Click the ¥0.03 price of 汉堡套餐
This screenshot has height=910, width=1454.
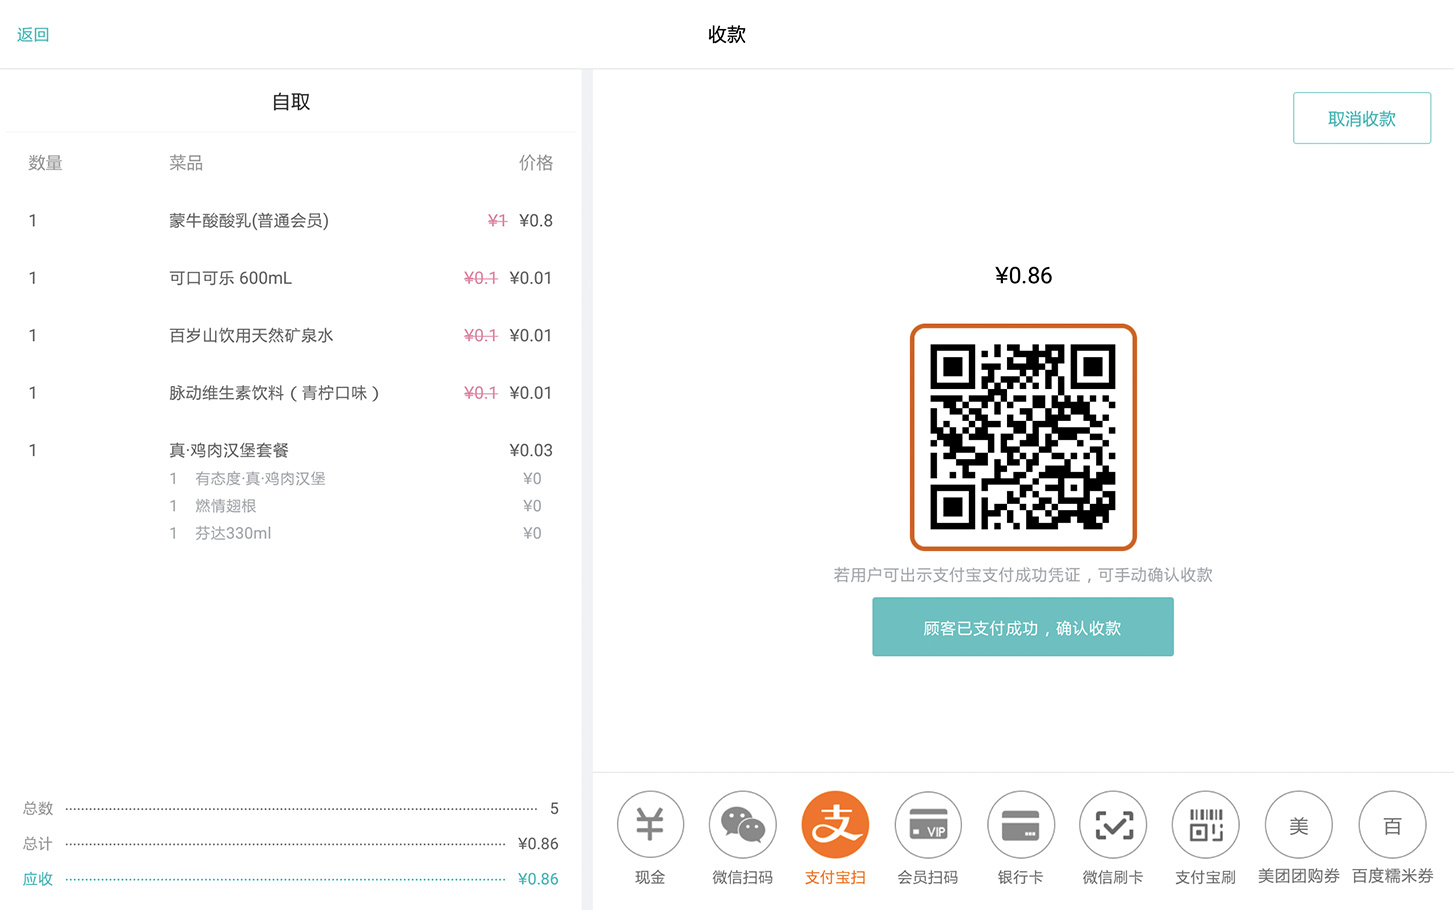[531, 450]
